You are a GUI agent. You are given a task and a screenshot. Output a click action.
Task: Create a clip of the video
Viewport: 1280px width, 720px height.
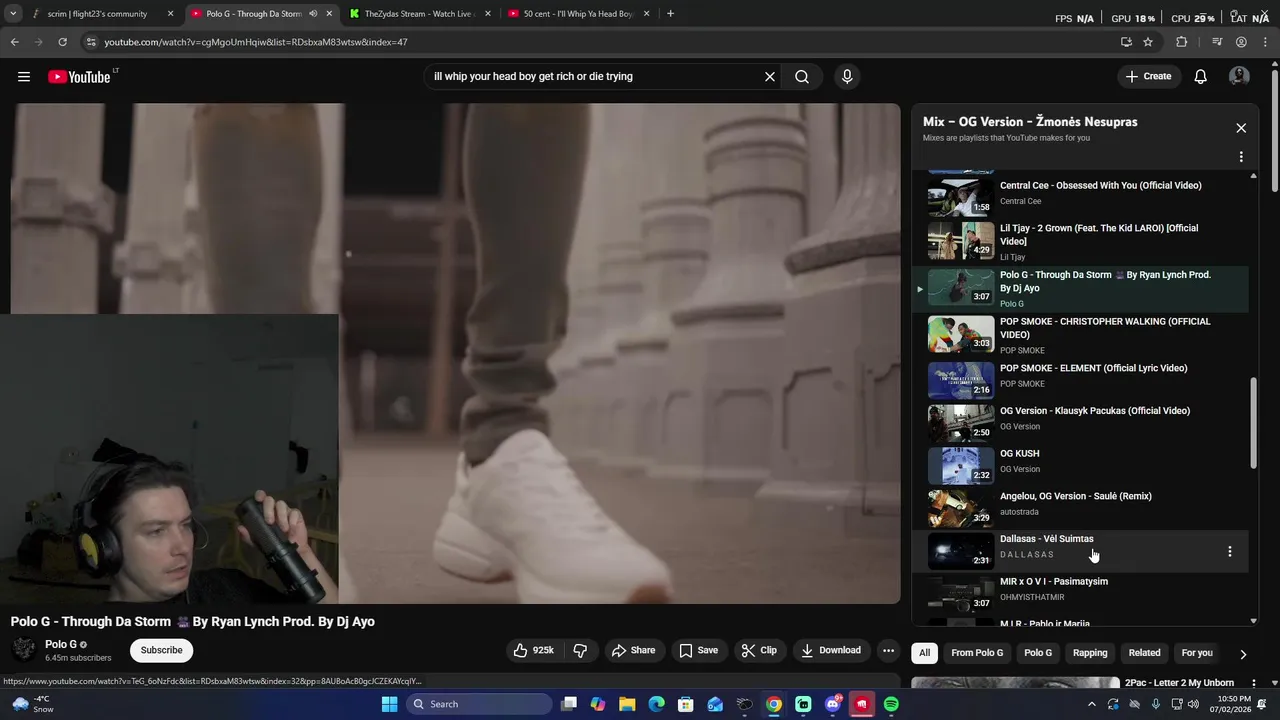pos(758,650)
